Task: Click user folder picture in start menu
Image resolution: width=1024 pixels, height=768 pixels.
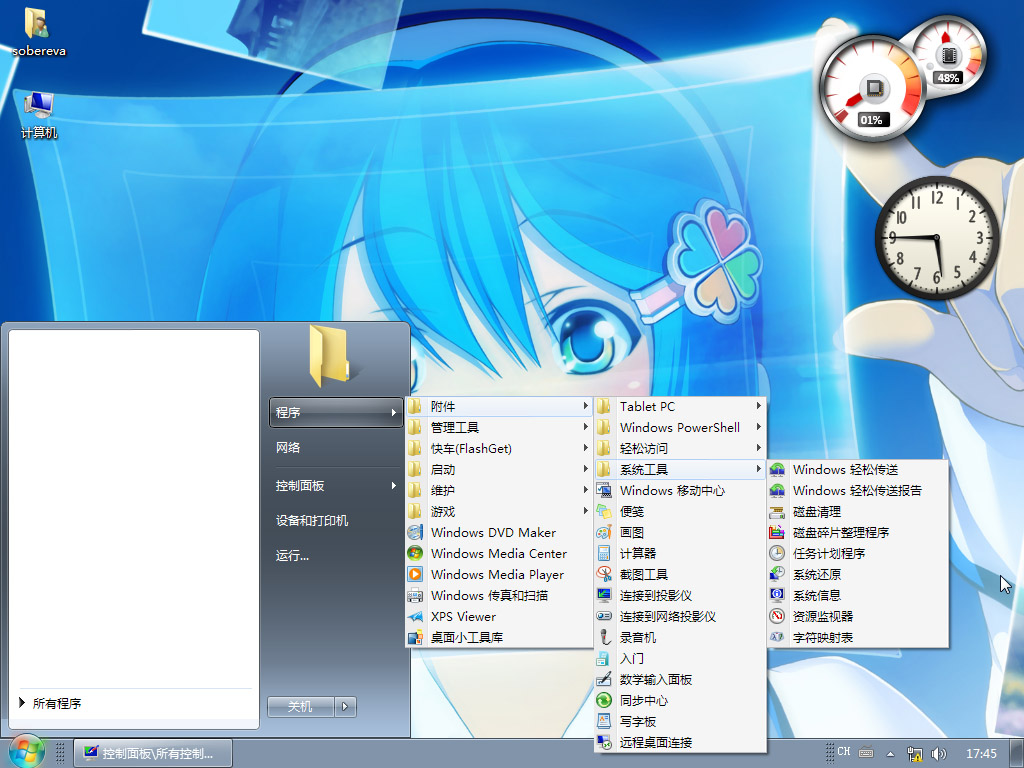Action: click(330, 356)
